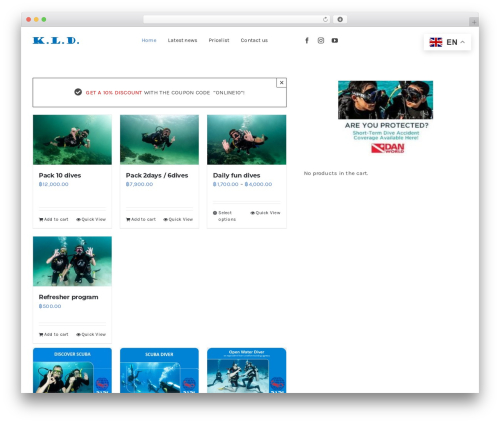Click the ฿7,900.00 price
The image size is (500, 423).
point(139,184)
